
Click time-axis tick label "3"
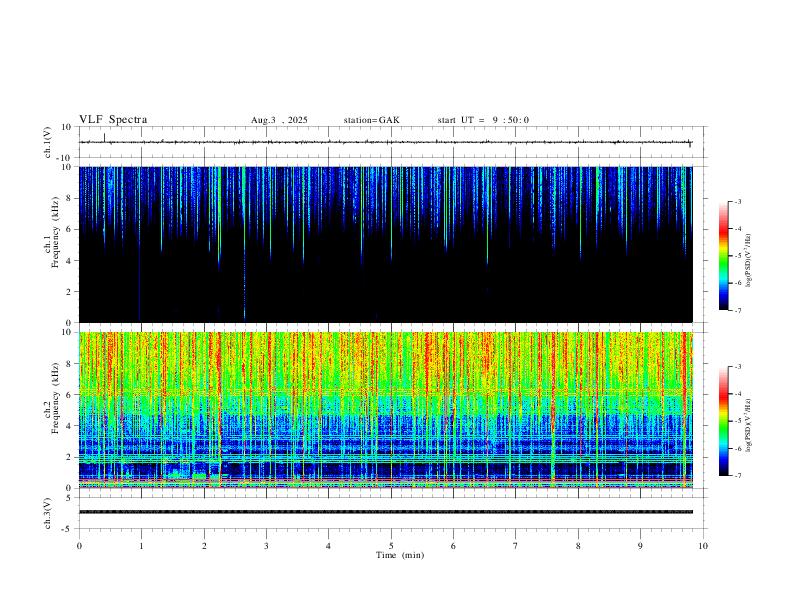(x=266, y=546)
